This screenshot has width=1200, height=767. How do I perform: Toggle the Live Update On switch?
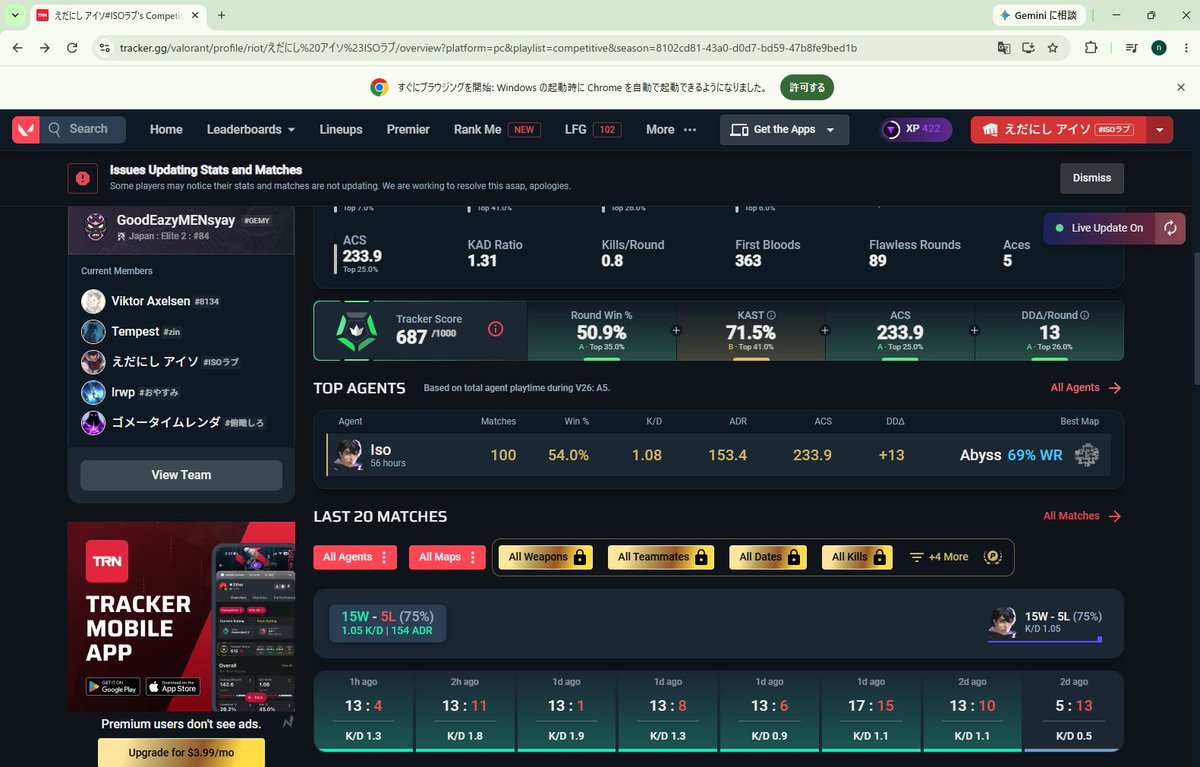[x=1099, y=228]
